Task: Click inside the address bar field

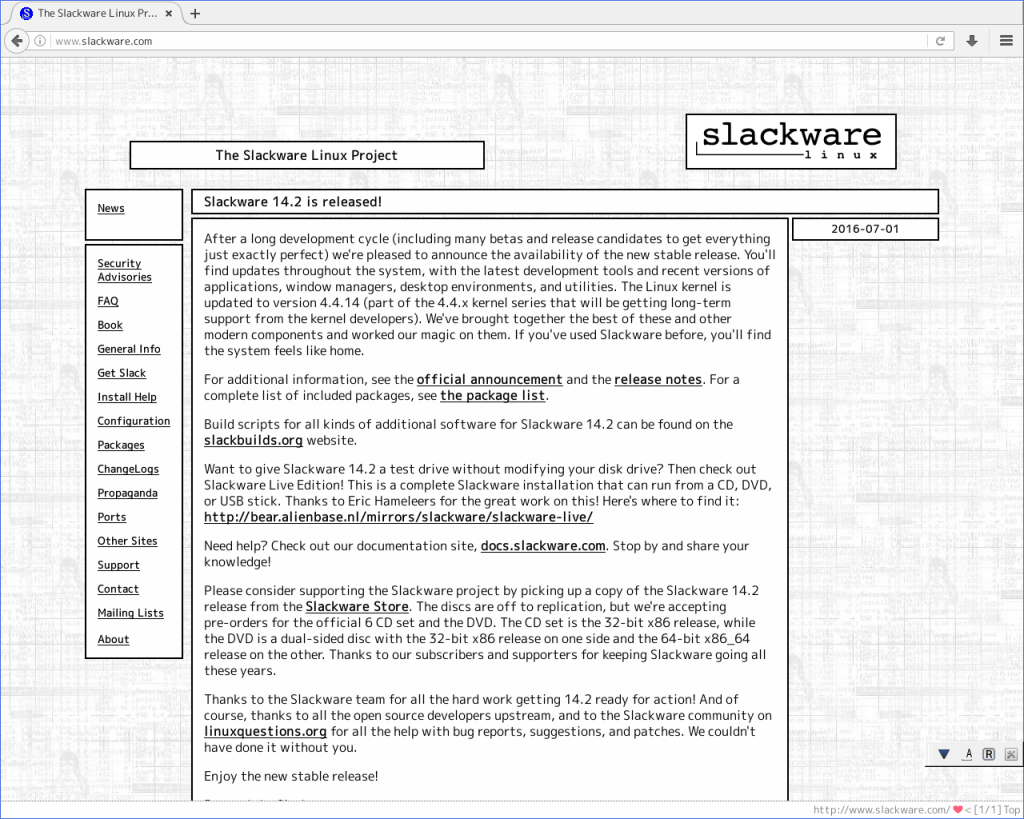Action: click(x=400, y=41)
